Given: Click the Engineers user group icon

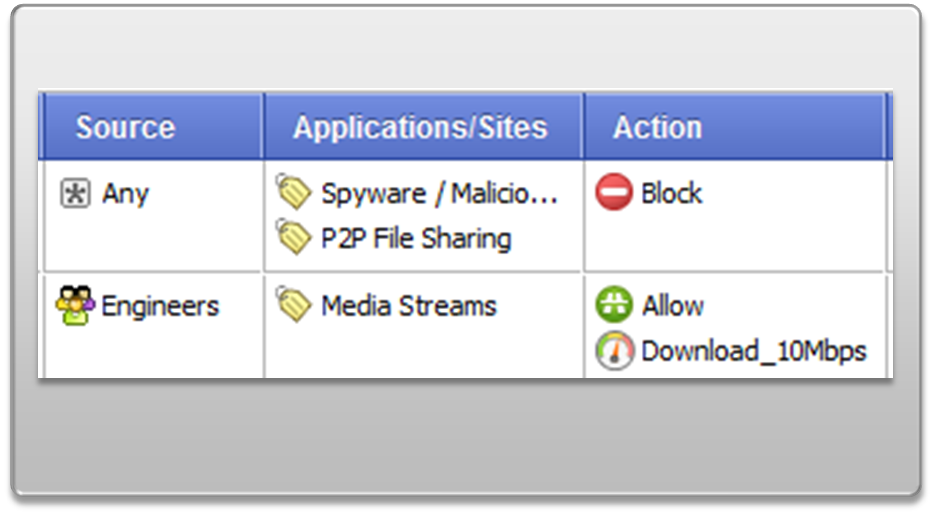Looking at the screenshot, I should coord(75,306).
